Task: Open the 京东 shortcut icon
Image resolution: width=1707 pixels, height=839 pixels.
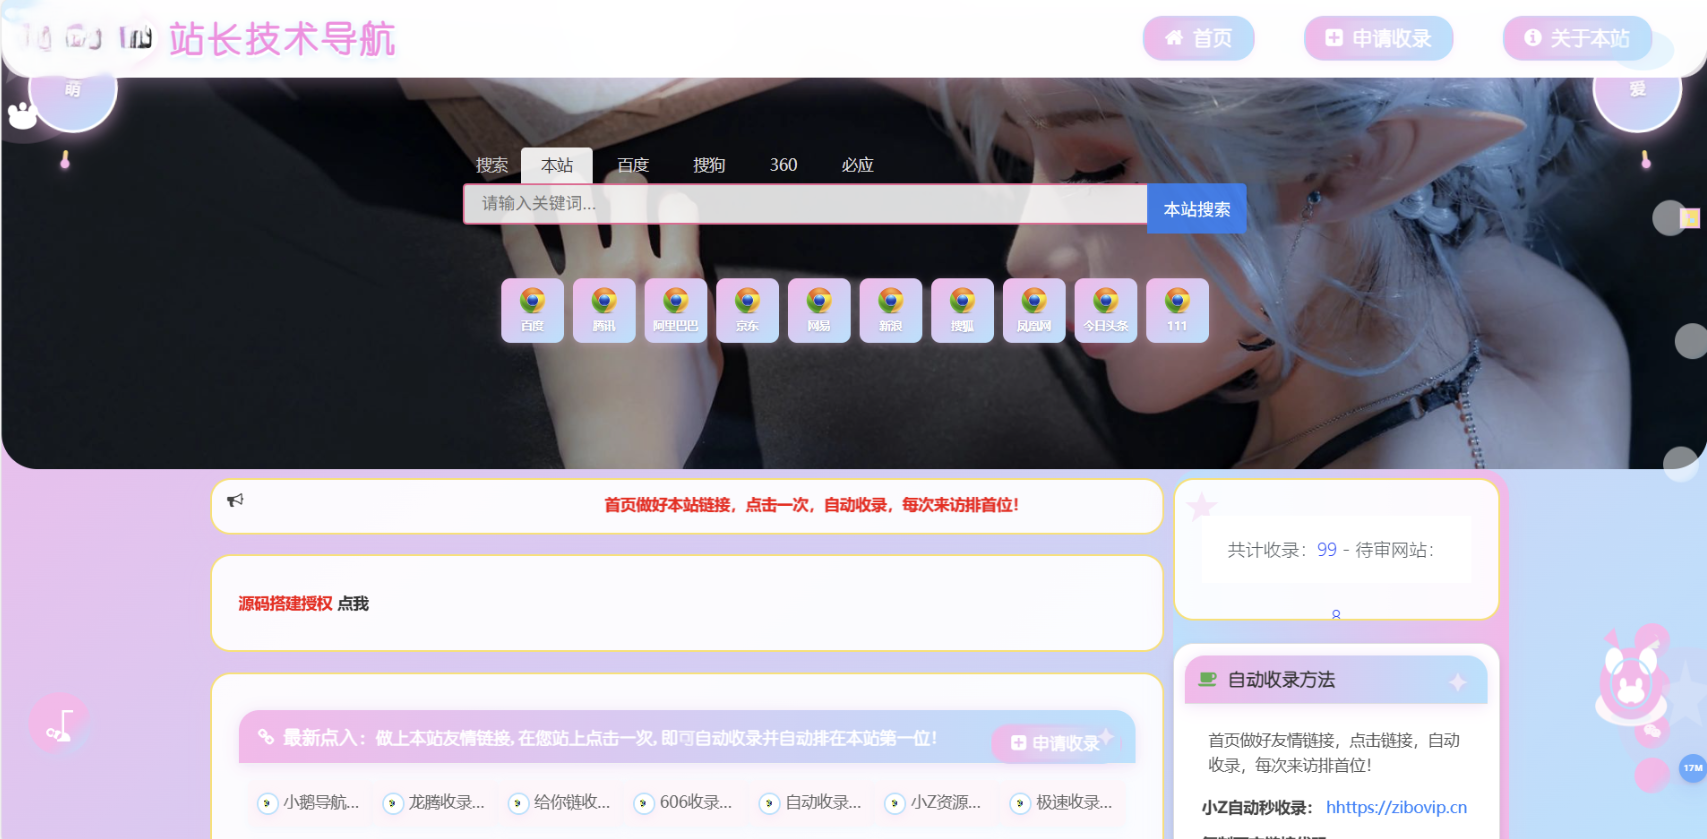Action: tap(747, 311)
